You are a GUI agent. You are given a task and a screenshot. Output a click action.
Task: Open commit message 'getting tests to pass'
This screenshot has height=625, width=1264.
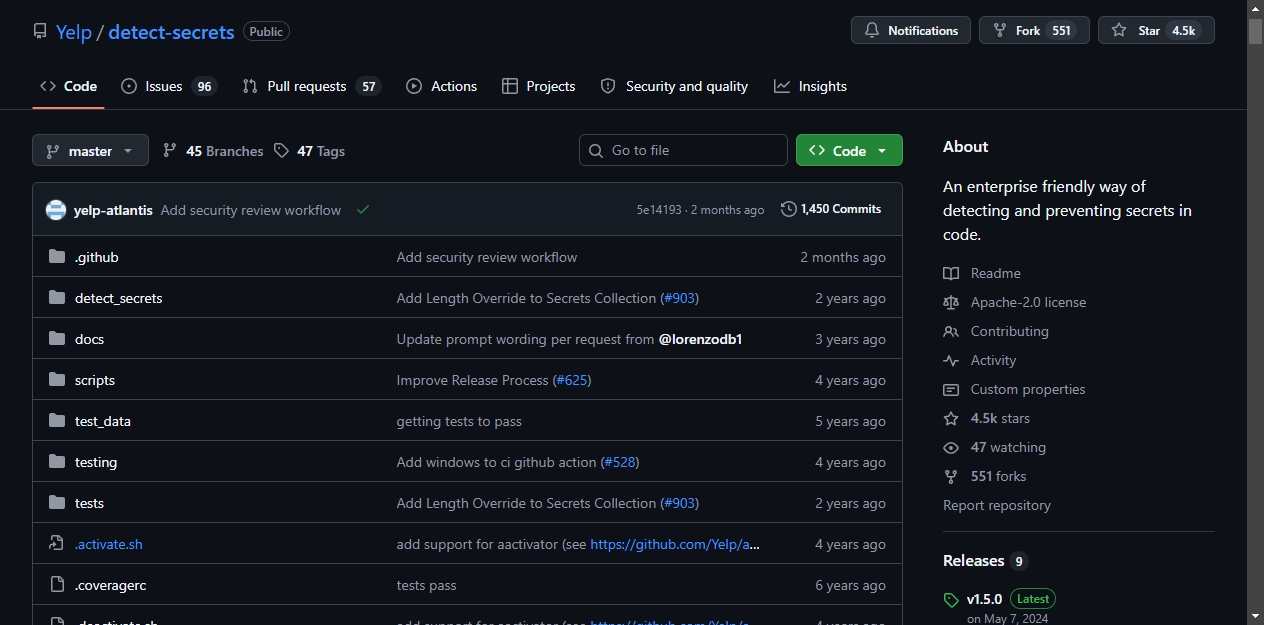point(459,421)
